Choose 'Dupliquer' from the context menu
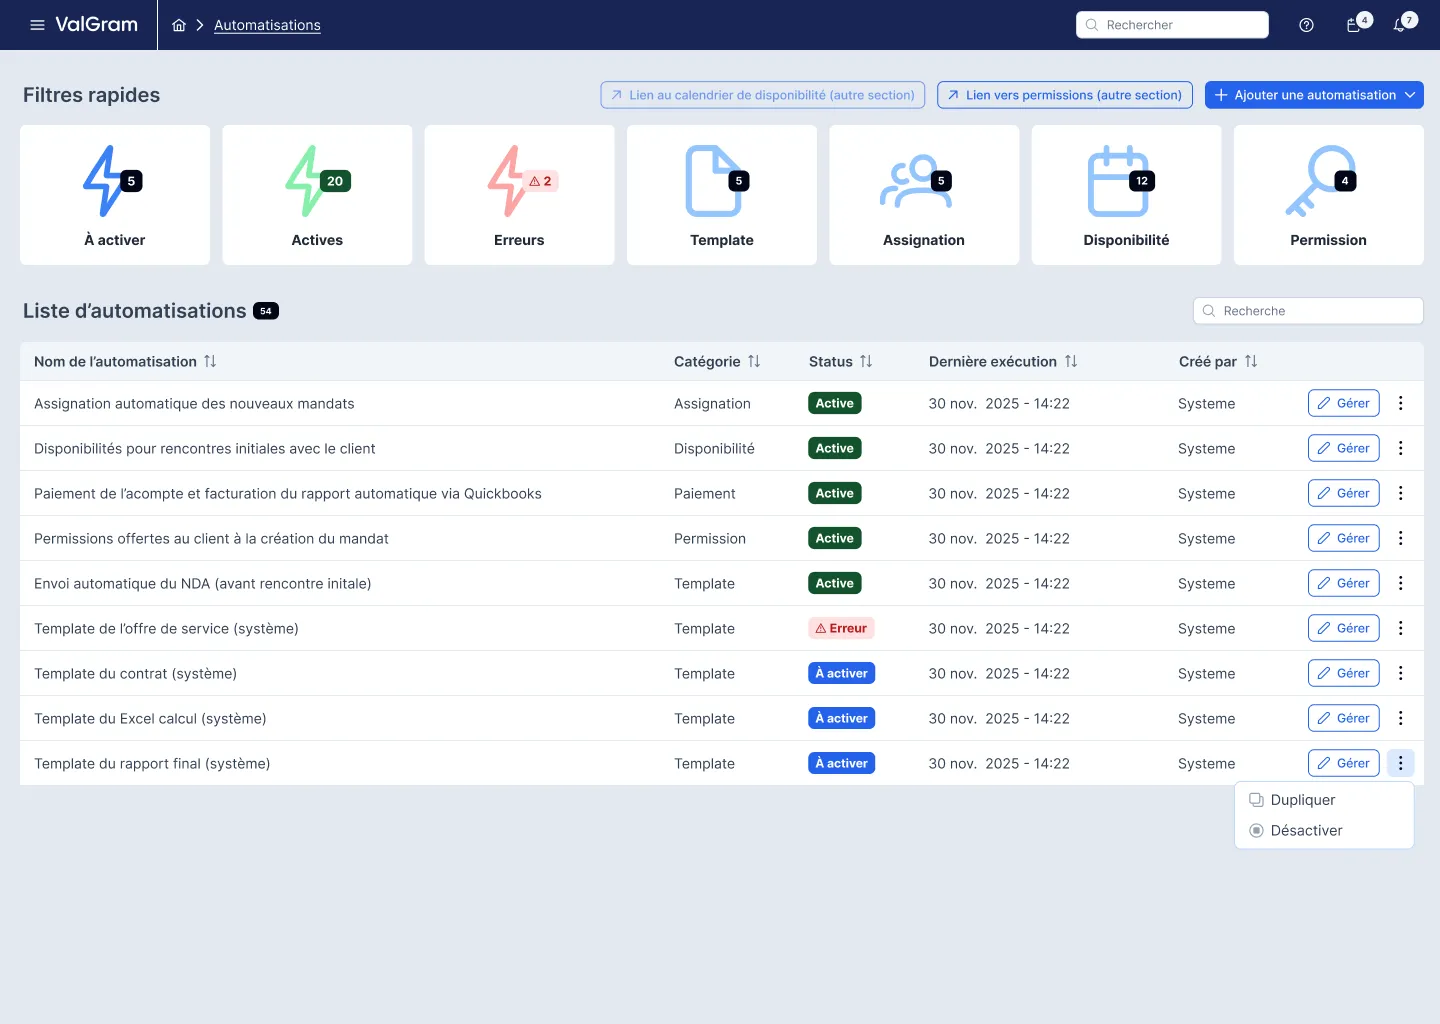Image resolution: width=1440 pixels, height=1024 pixels. pyautogui.click(x=1302, y=799)
